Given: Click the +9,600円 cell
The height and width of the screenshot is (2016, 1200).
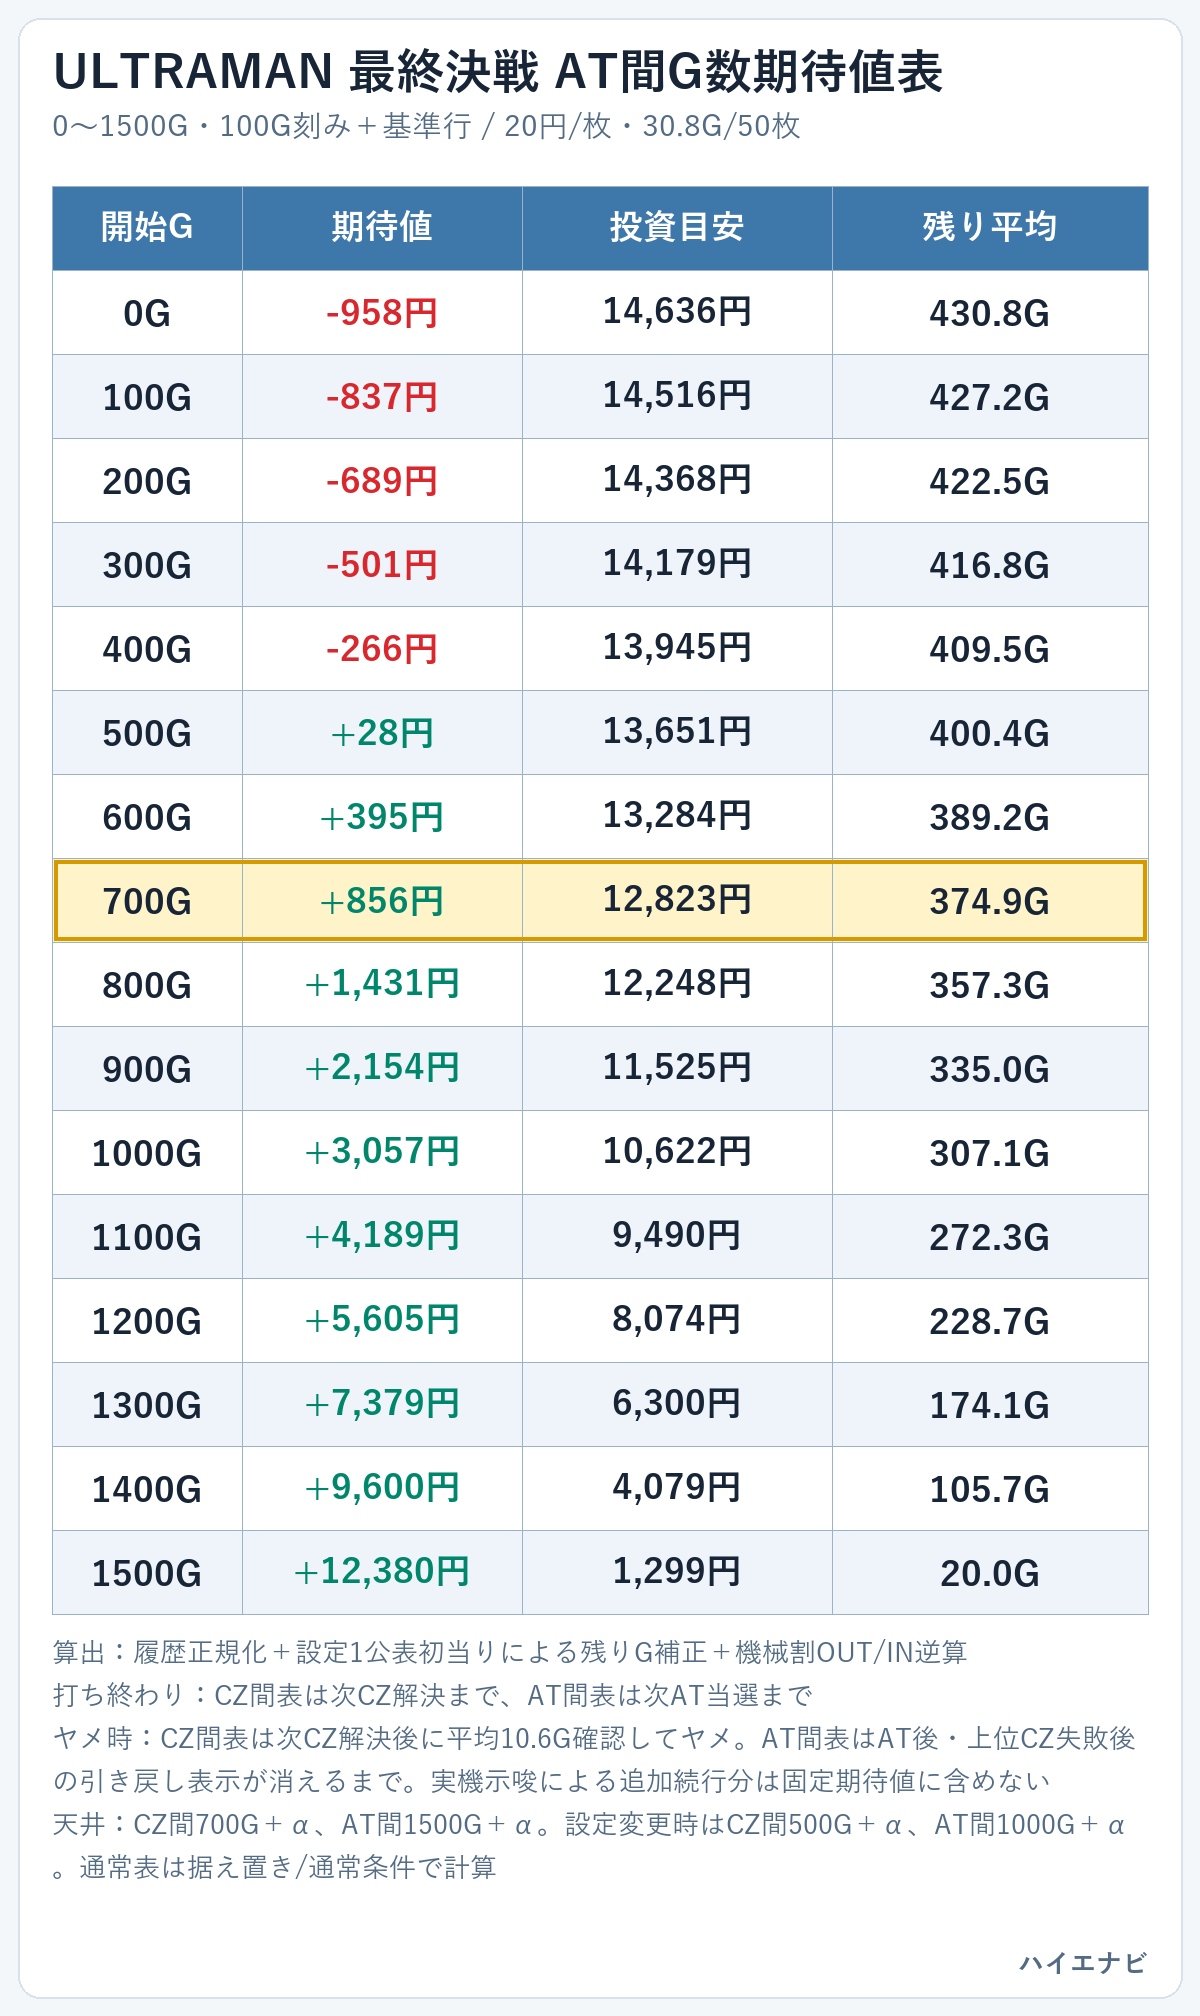Looking at the screenshot, I should [382, 1489].
